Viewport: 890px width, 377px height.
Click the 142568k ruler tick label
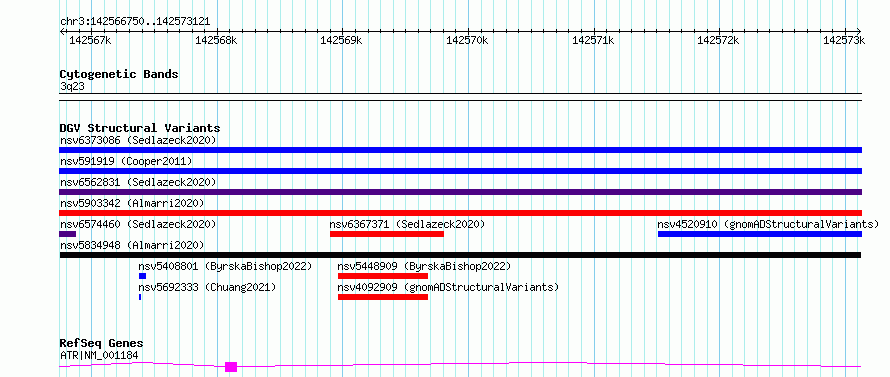click(x=216, y=40)
